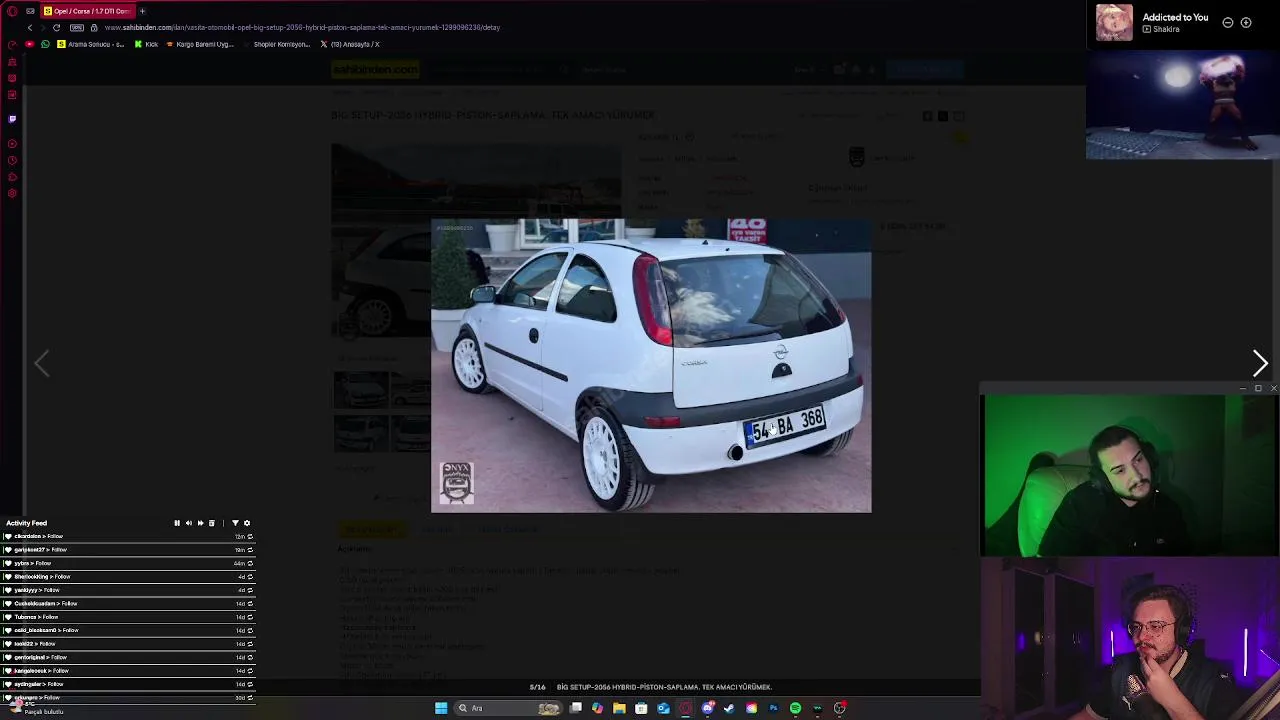Open the YouTube bookmark

point(29,44)
